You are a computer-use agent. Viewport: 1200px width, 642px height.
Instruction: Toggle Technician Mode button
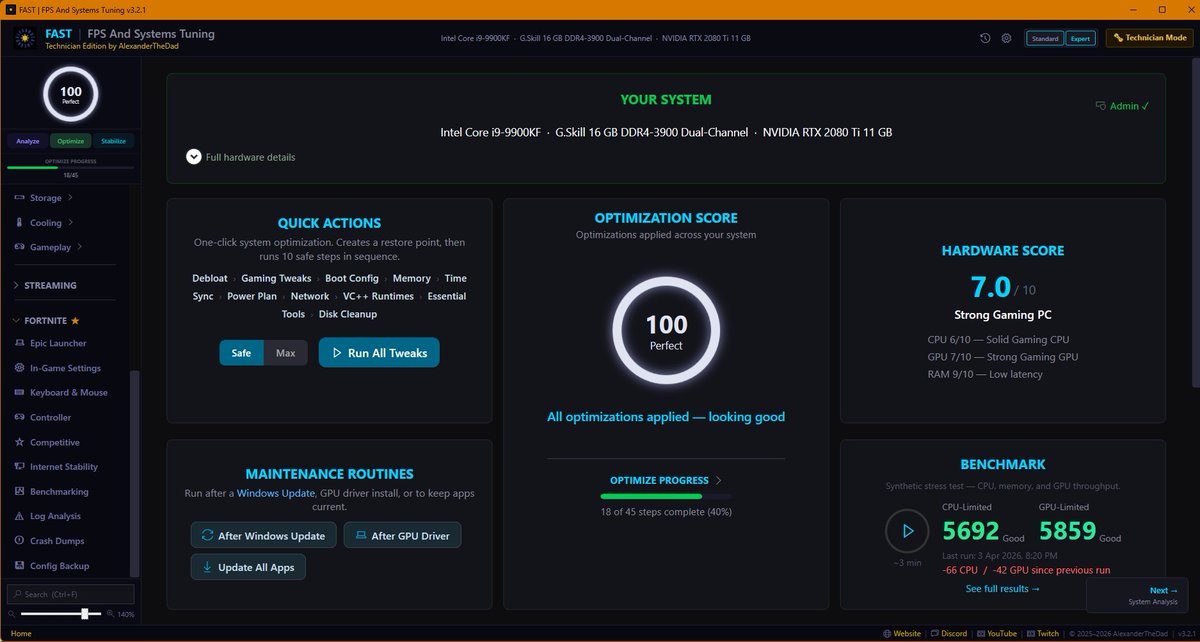pos(1149,38)
